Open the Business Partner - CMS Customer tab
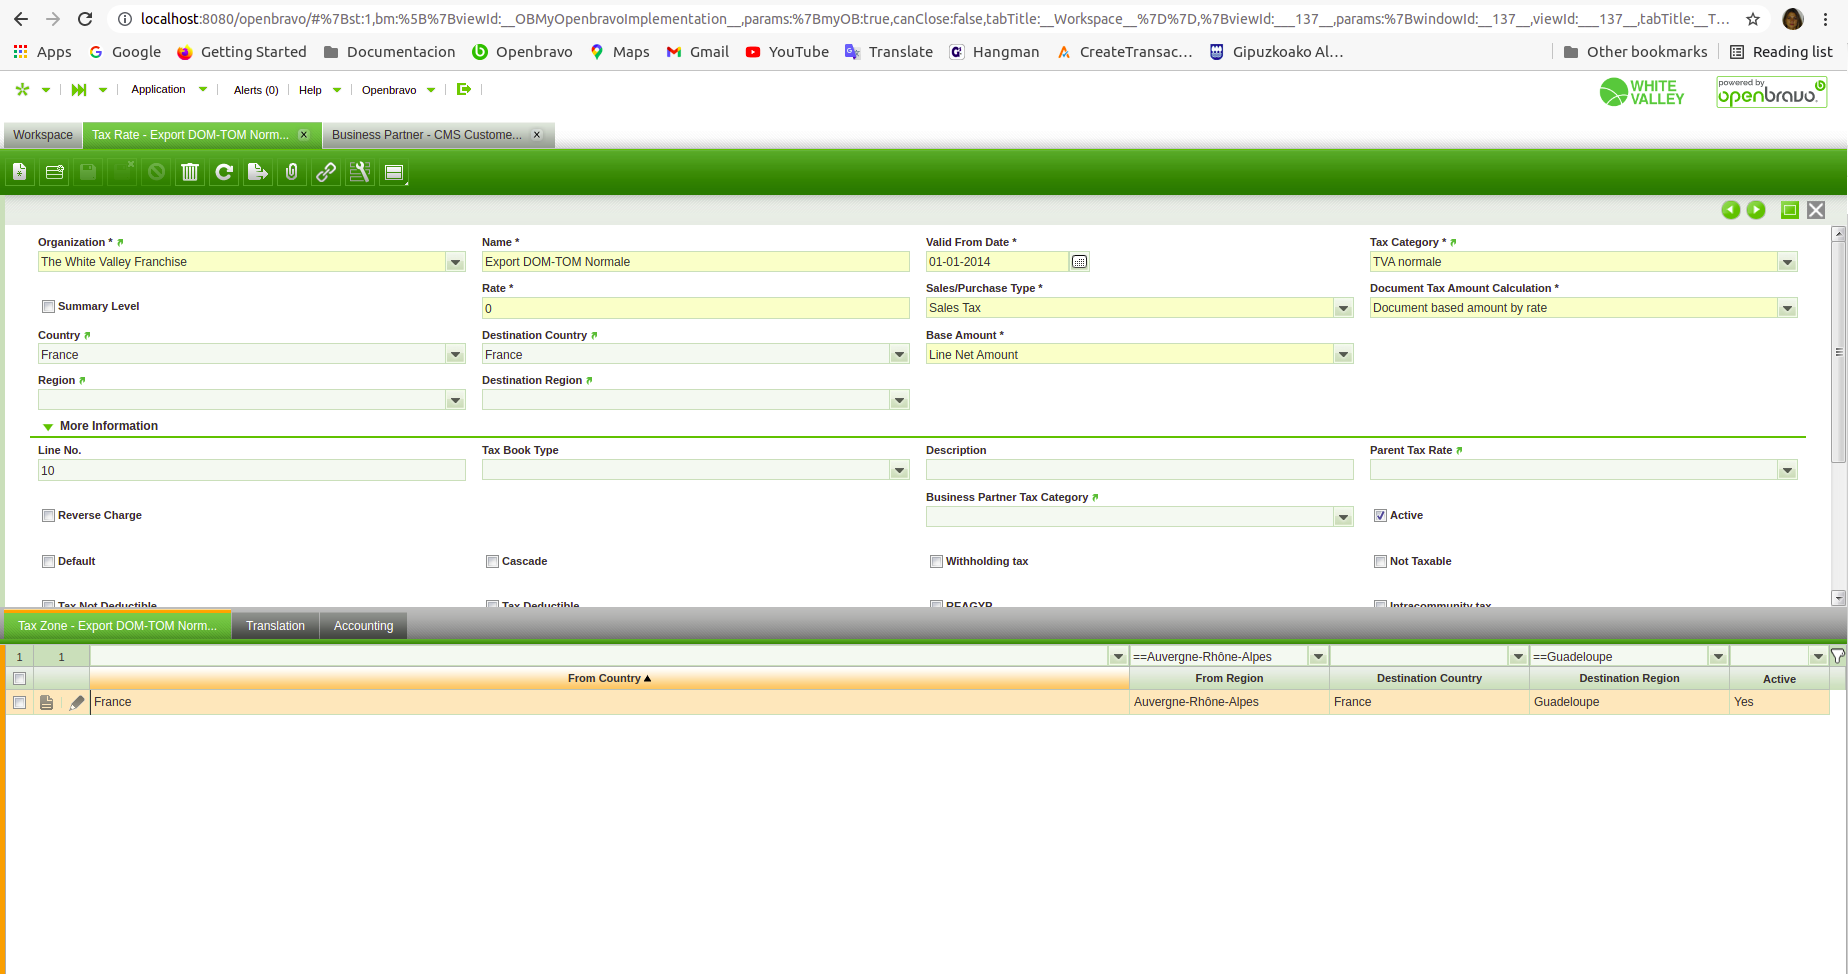This screenshot has width=1848, height=974. (x=427, y=135)
